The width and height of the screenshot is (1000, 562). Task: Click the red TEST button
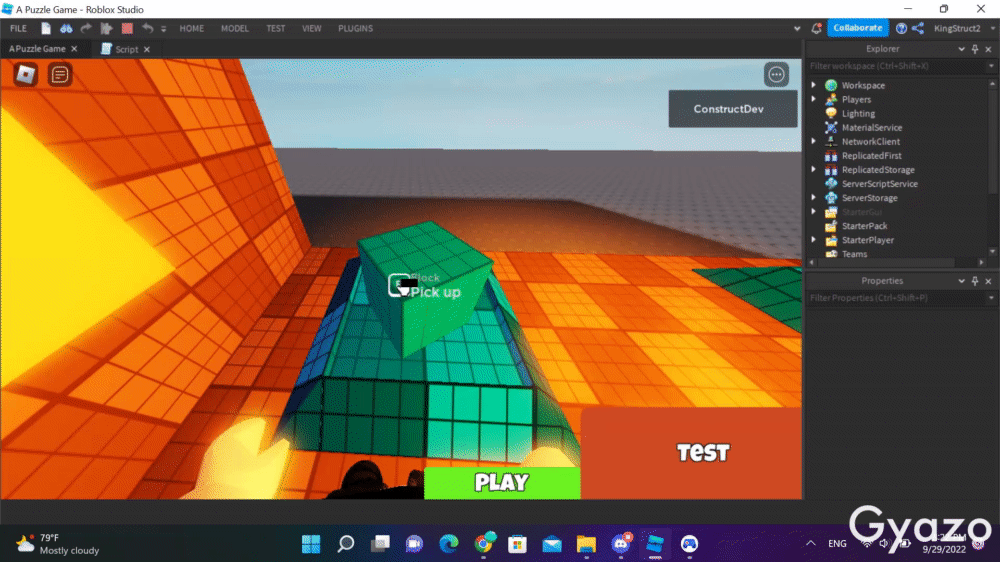691,453
